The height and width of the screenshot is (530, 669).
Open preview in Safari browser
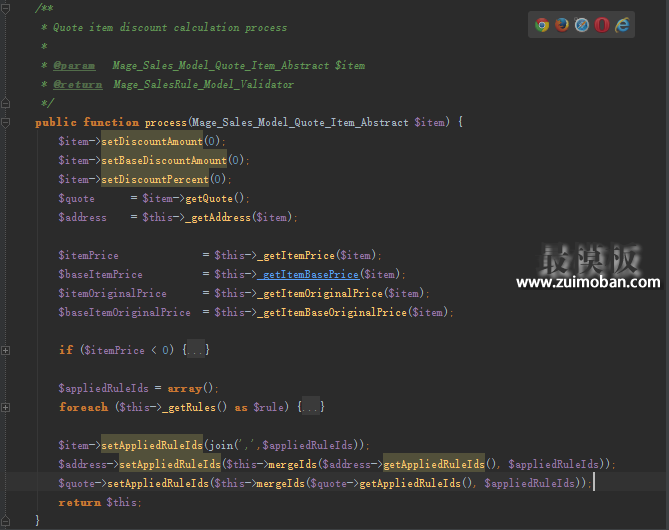(582, 25)
